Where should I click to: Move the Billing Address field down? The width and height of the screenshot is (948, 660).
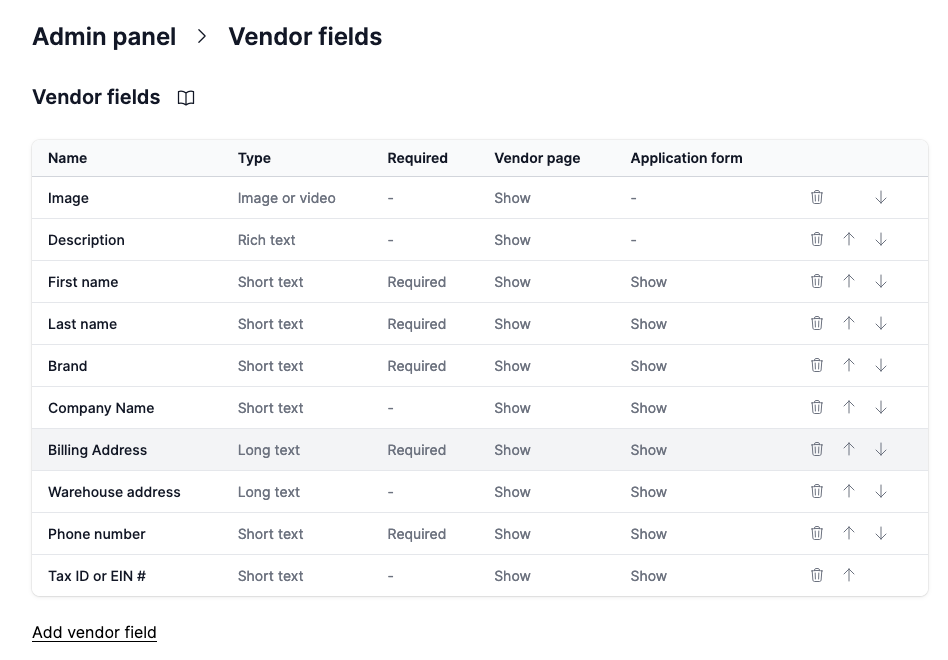(881, 449)
